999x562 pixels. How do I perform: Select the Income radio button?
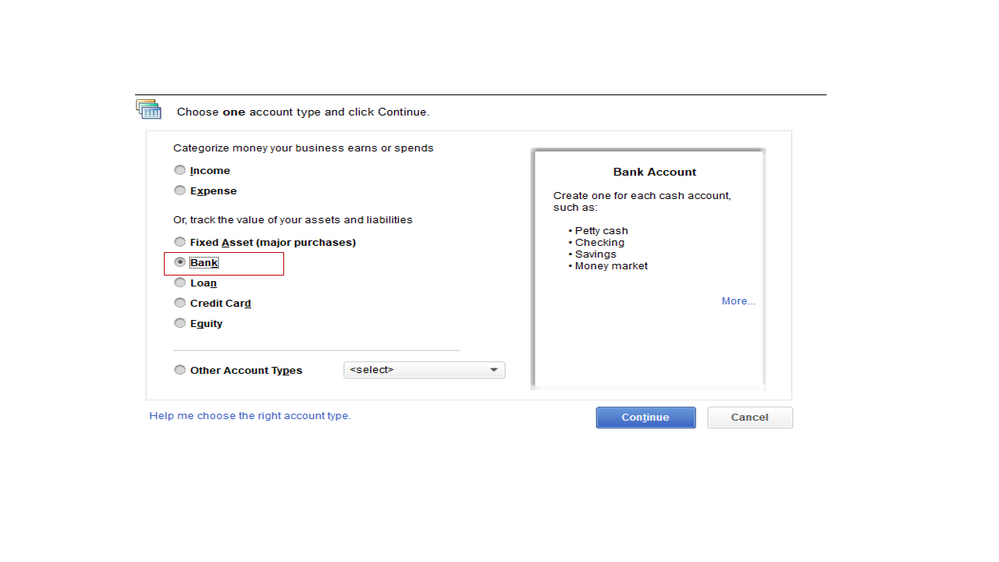(x=180, y=171)
